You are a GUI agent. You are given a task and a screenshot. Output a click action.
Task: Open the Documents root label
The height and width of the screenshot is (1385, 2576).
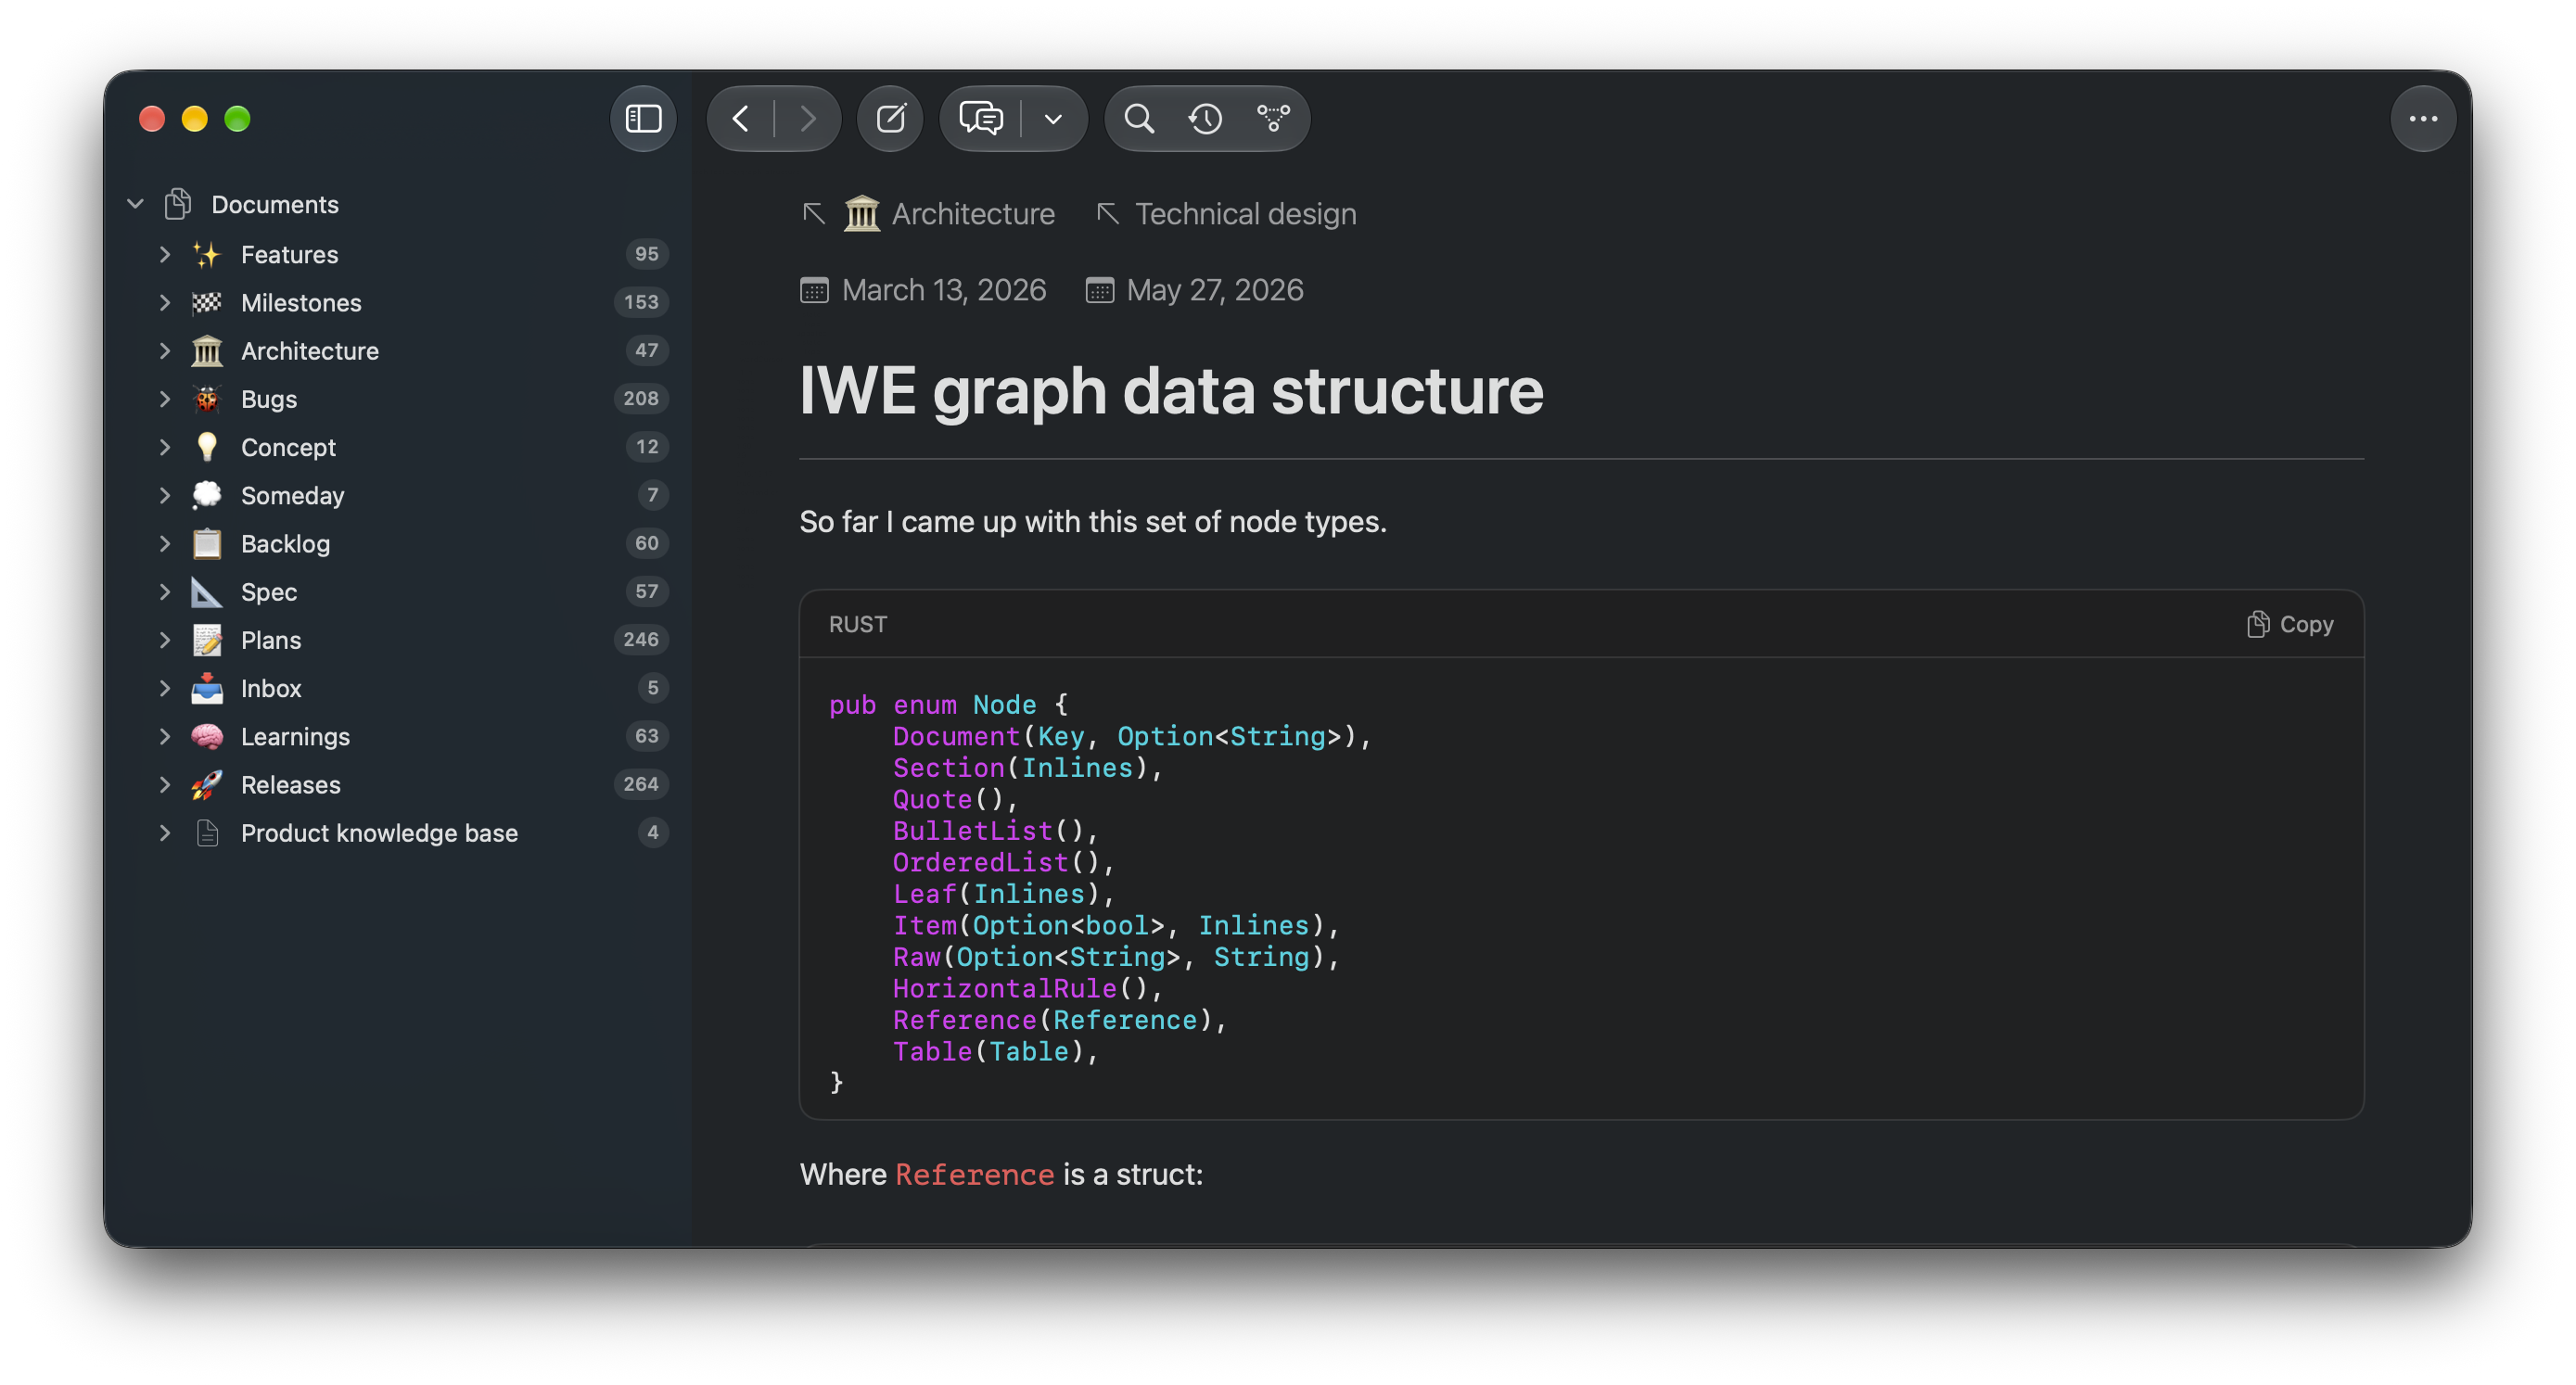coord(275,204)
